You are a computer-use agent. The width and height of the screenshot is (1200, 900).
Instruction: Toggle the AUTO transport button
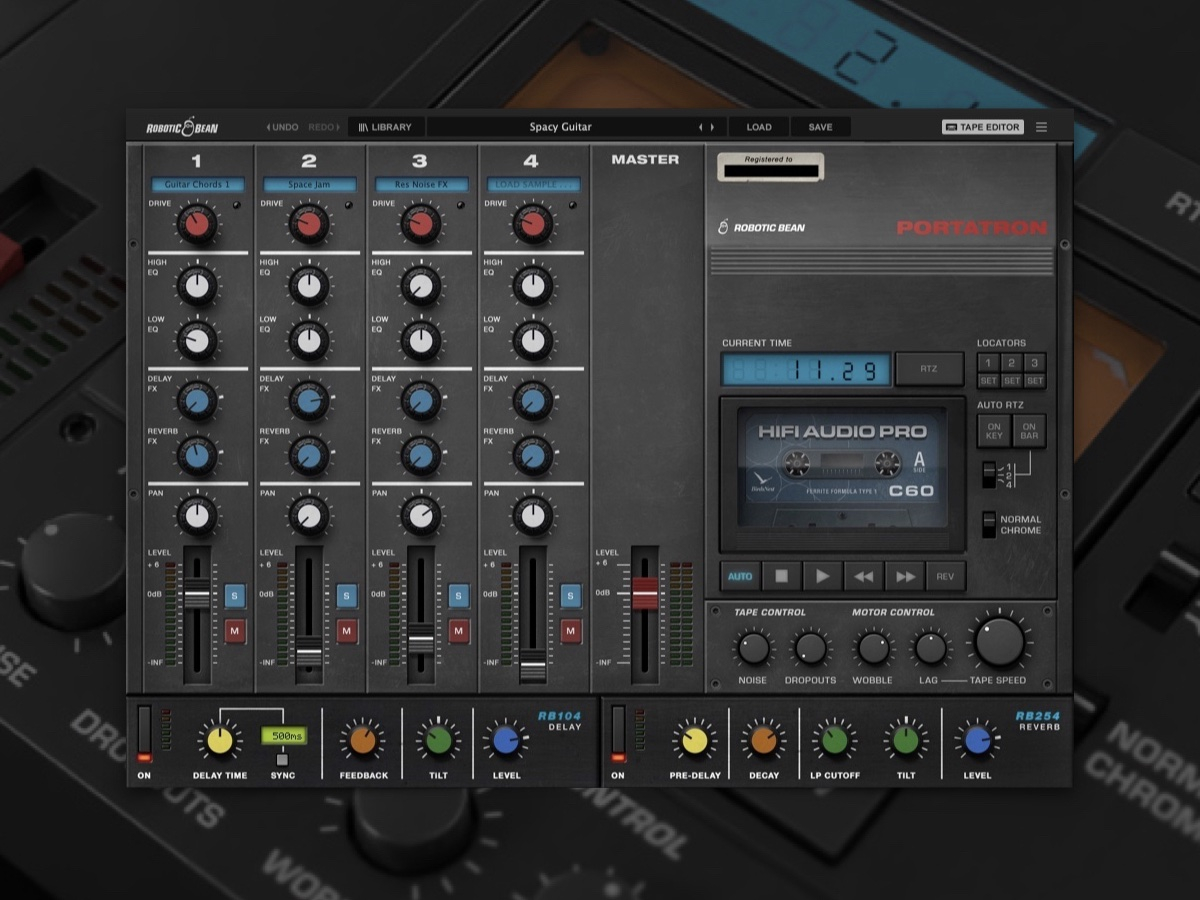pos(740,576)
